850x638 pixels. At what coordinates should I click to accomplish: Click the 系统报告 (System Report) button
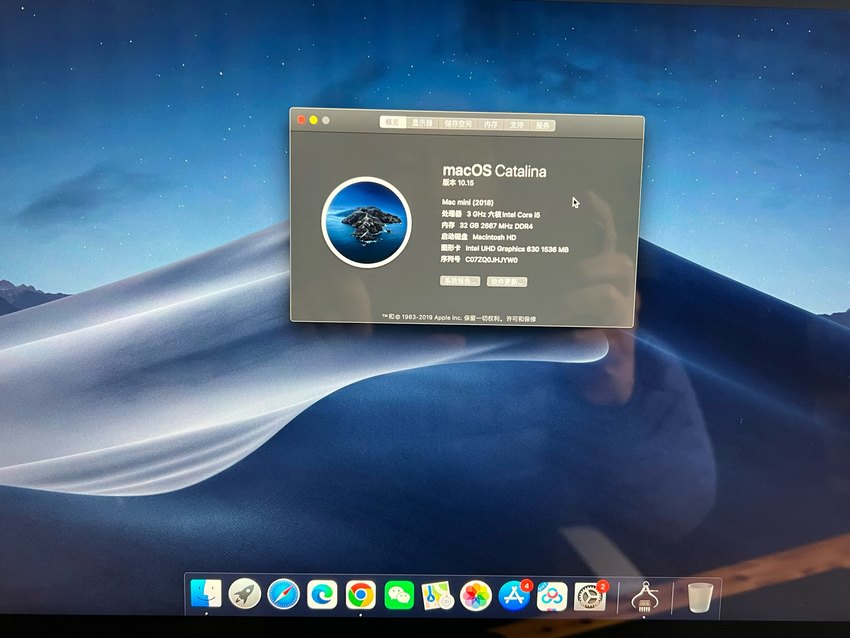pyautogui.click(x=460, y=281)
